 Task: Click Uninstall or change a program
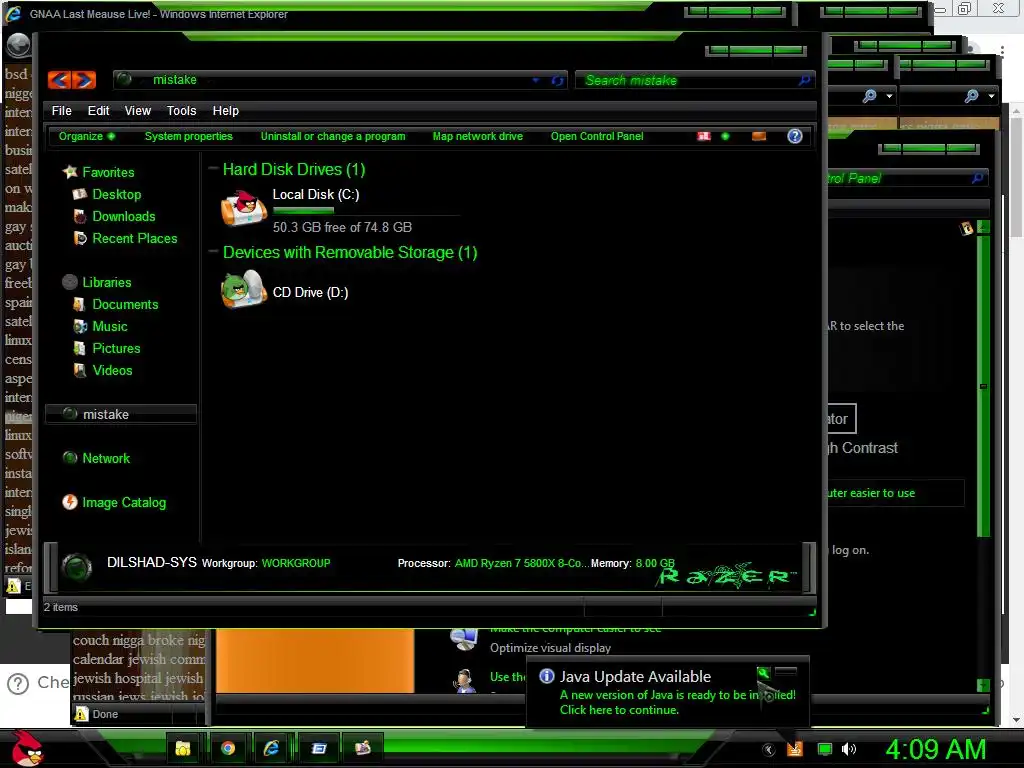tap(333, 136)
